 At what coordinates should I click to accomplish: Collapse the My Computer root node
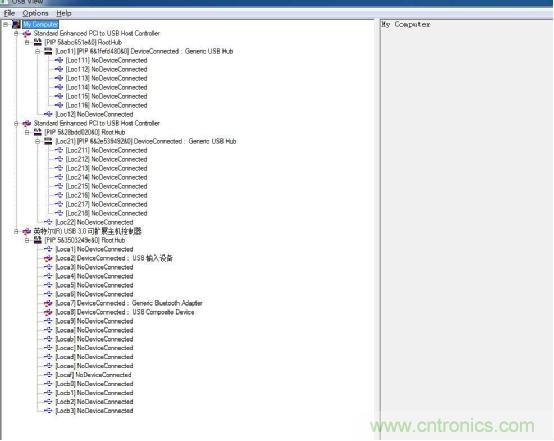6,24
